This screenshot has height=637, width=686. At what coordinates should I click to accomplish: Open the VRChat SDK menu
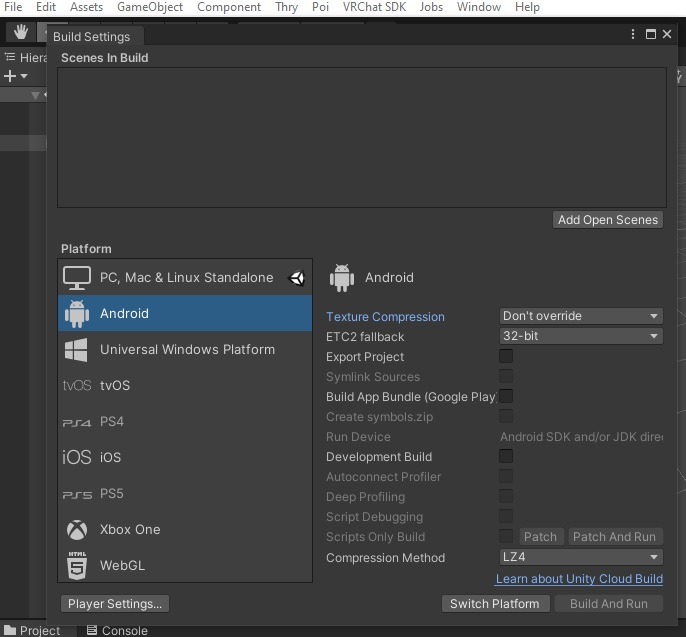point(374,7)
